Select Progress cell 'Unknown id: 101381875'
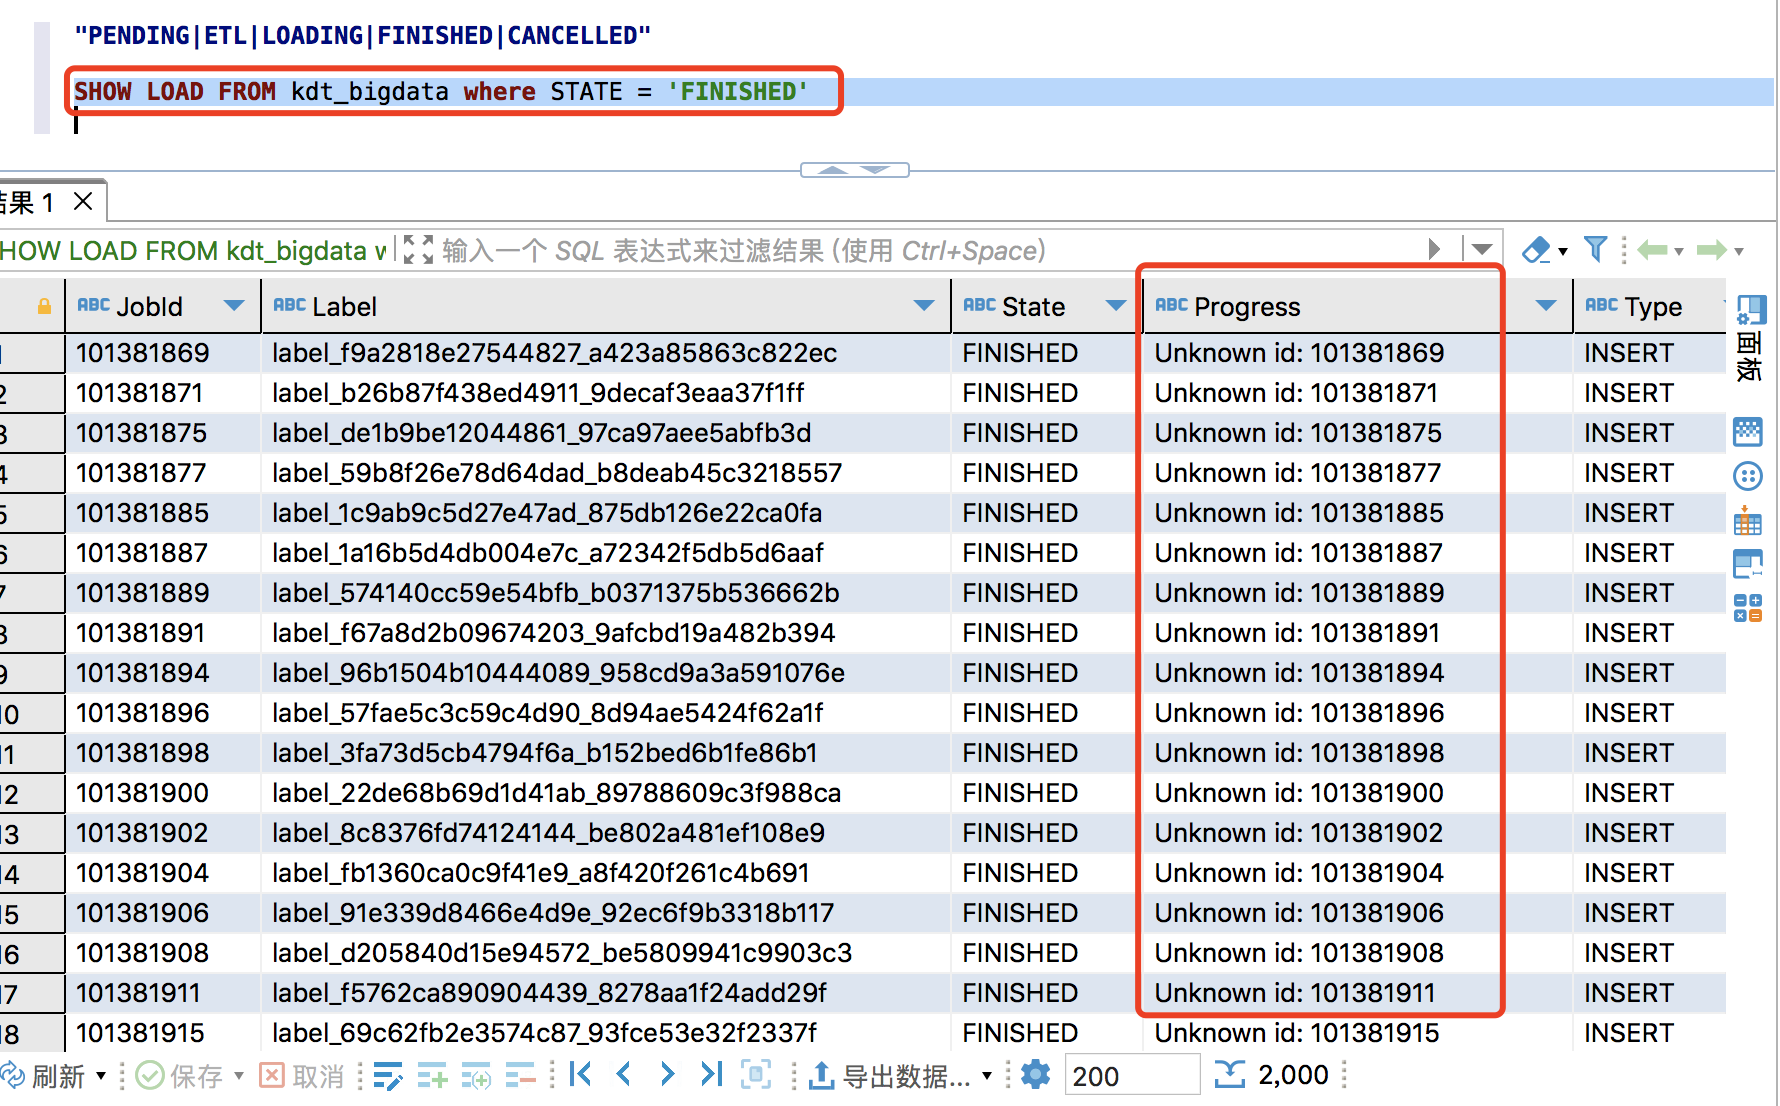Screen dimensions: 1780x1106 tap(1358, 433)
